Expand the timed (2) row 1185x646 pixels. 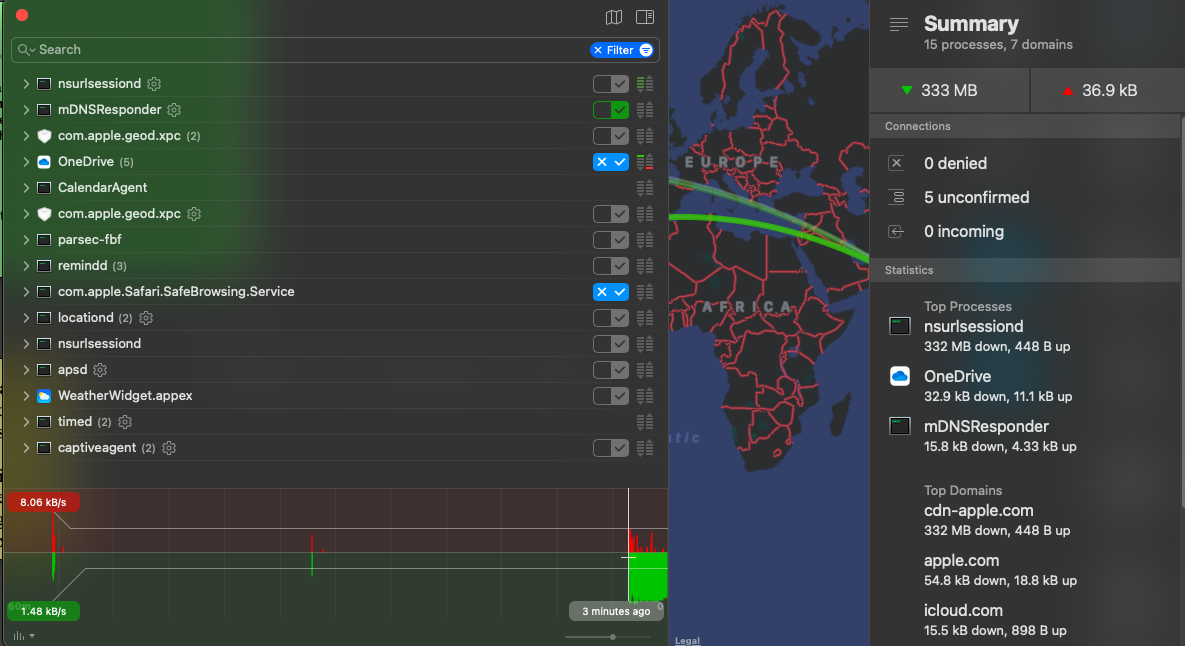[x=26, y=422]
